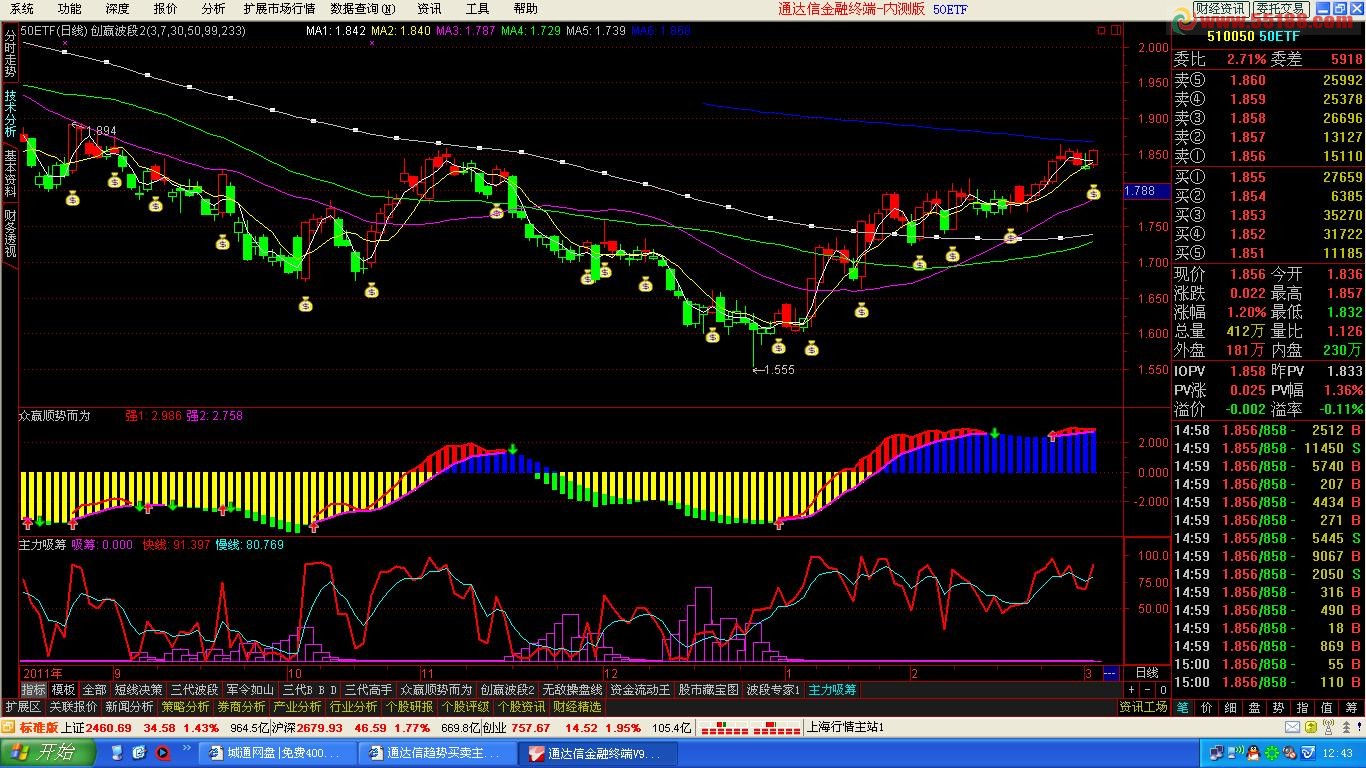Switch to the 资金流动王 indicator tab
This screenshot has width=1366, height=768.
click(x=640, y=690)
